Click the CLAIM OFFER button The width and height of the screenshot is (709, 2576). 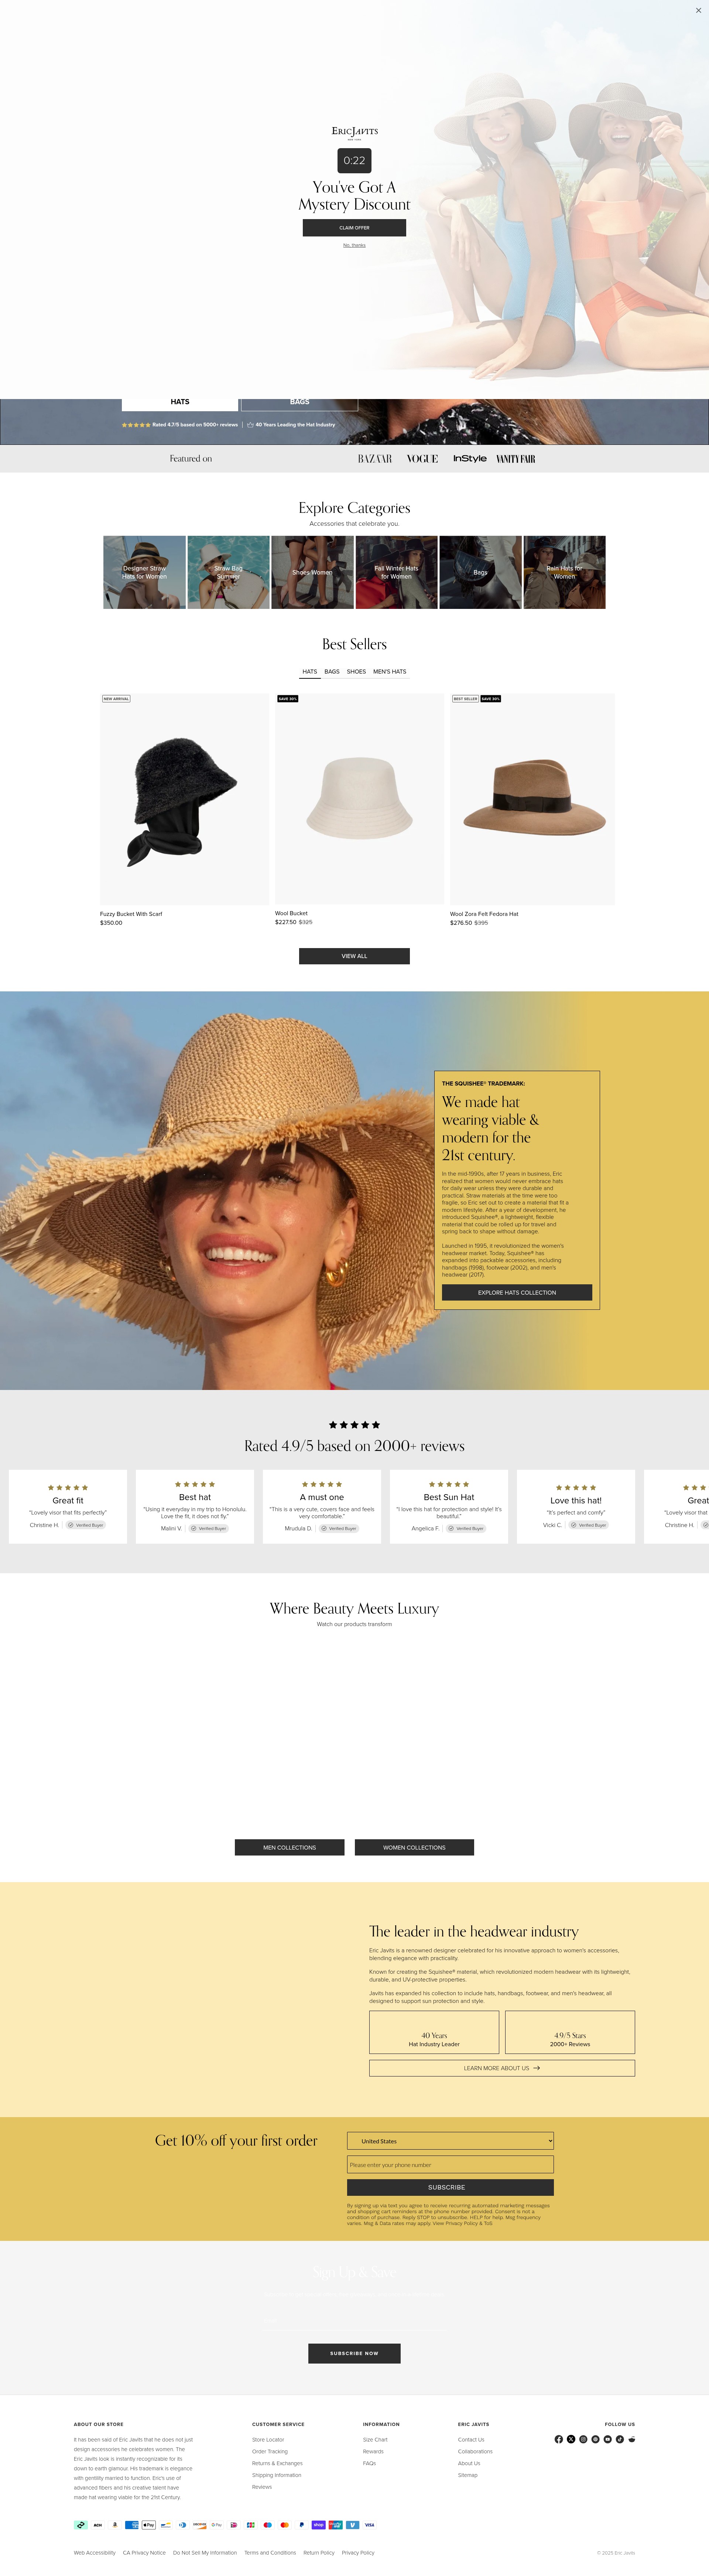[x=354, y=228]
